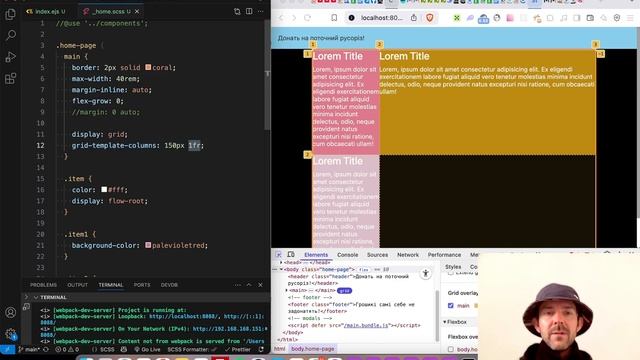
Task: Click coral color swatch on line 5
Action: pos(148,67)
